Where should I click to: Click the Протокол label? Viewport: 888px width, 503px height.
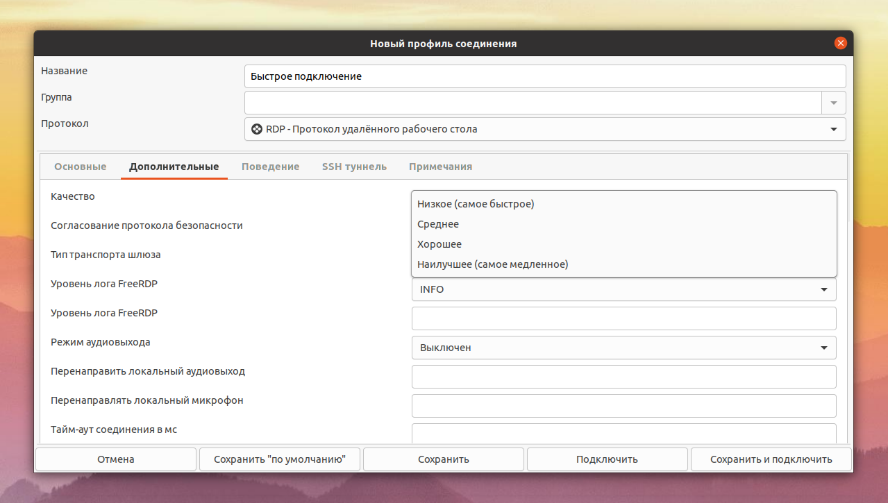(65, 123)
